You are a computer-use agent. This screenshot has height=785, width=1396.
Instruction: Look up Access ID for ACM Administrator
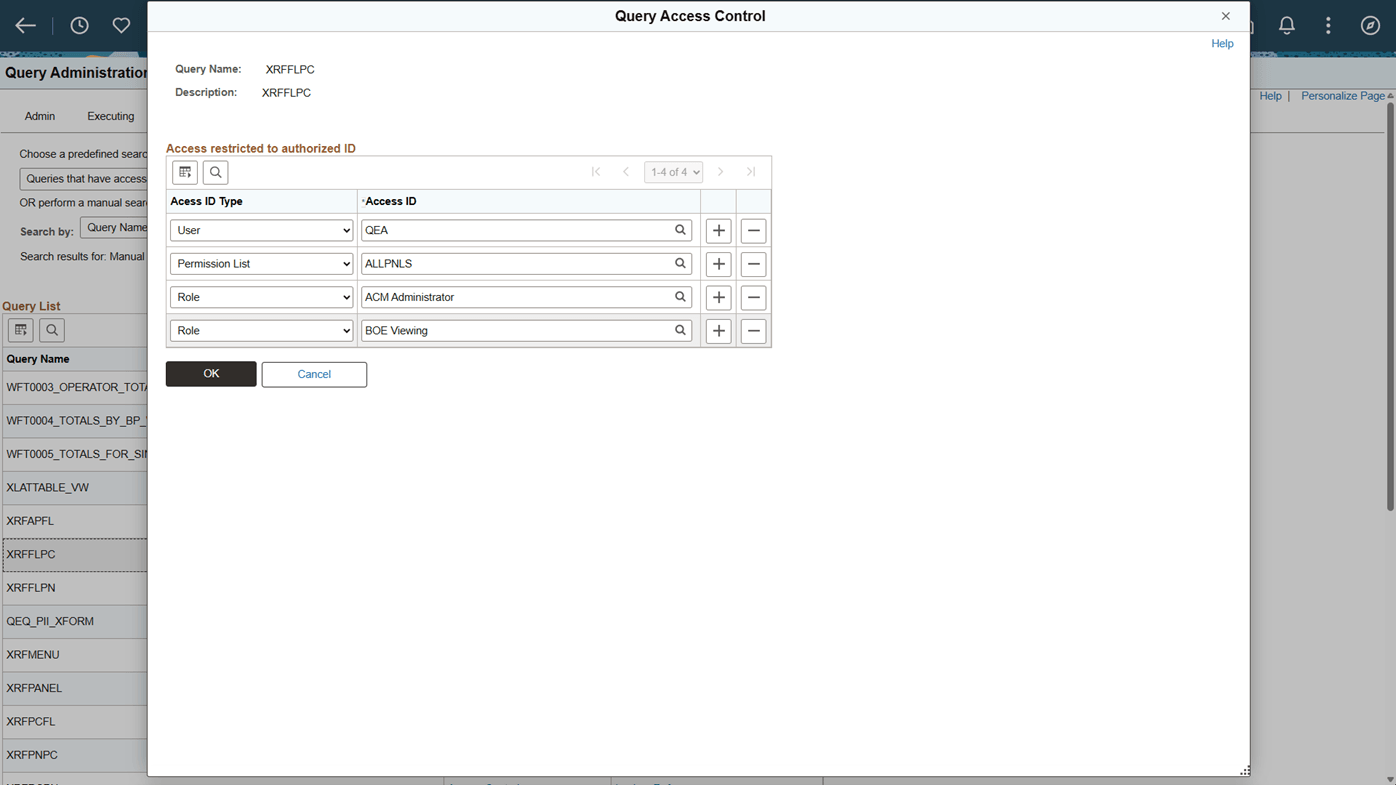680,297
